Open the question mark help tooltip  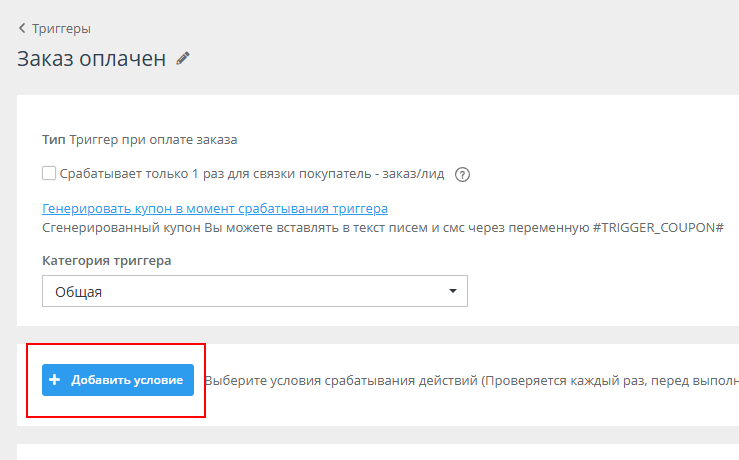pos(462,174)
